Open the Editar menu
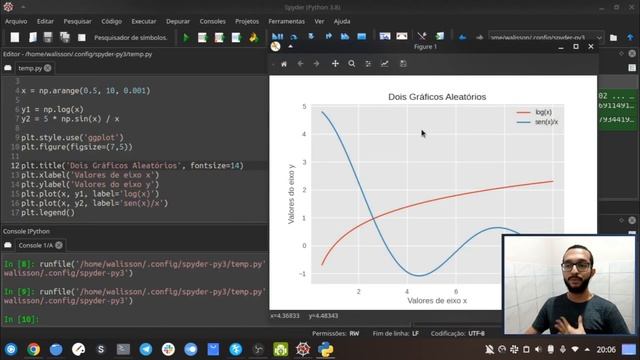Viewport: 640px width, 360px height. pos(45,21)
